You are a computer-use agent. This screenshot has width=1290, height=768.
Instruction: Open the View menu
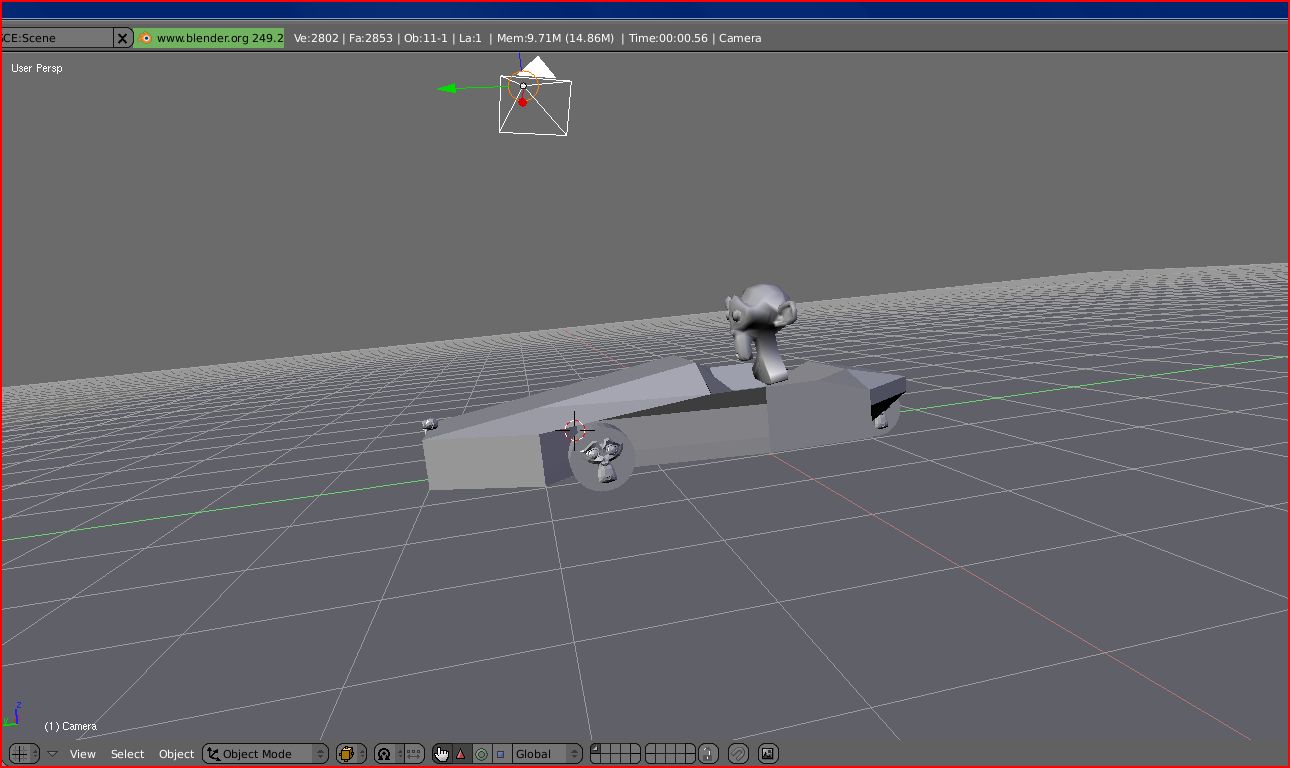tap(83, 754)
